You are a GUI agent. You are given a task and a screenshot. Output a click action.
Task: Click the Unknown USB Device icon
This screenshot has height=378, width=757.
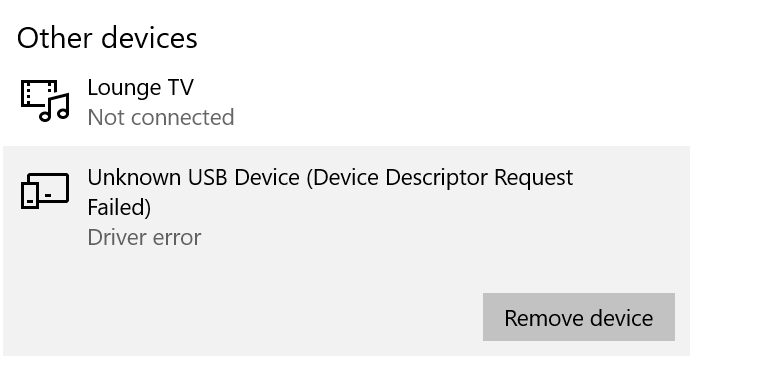pos(45,191)
